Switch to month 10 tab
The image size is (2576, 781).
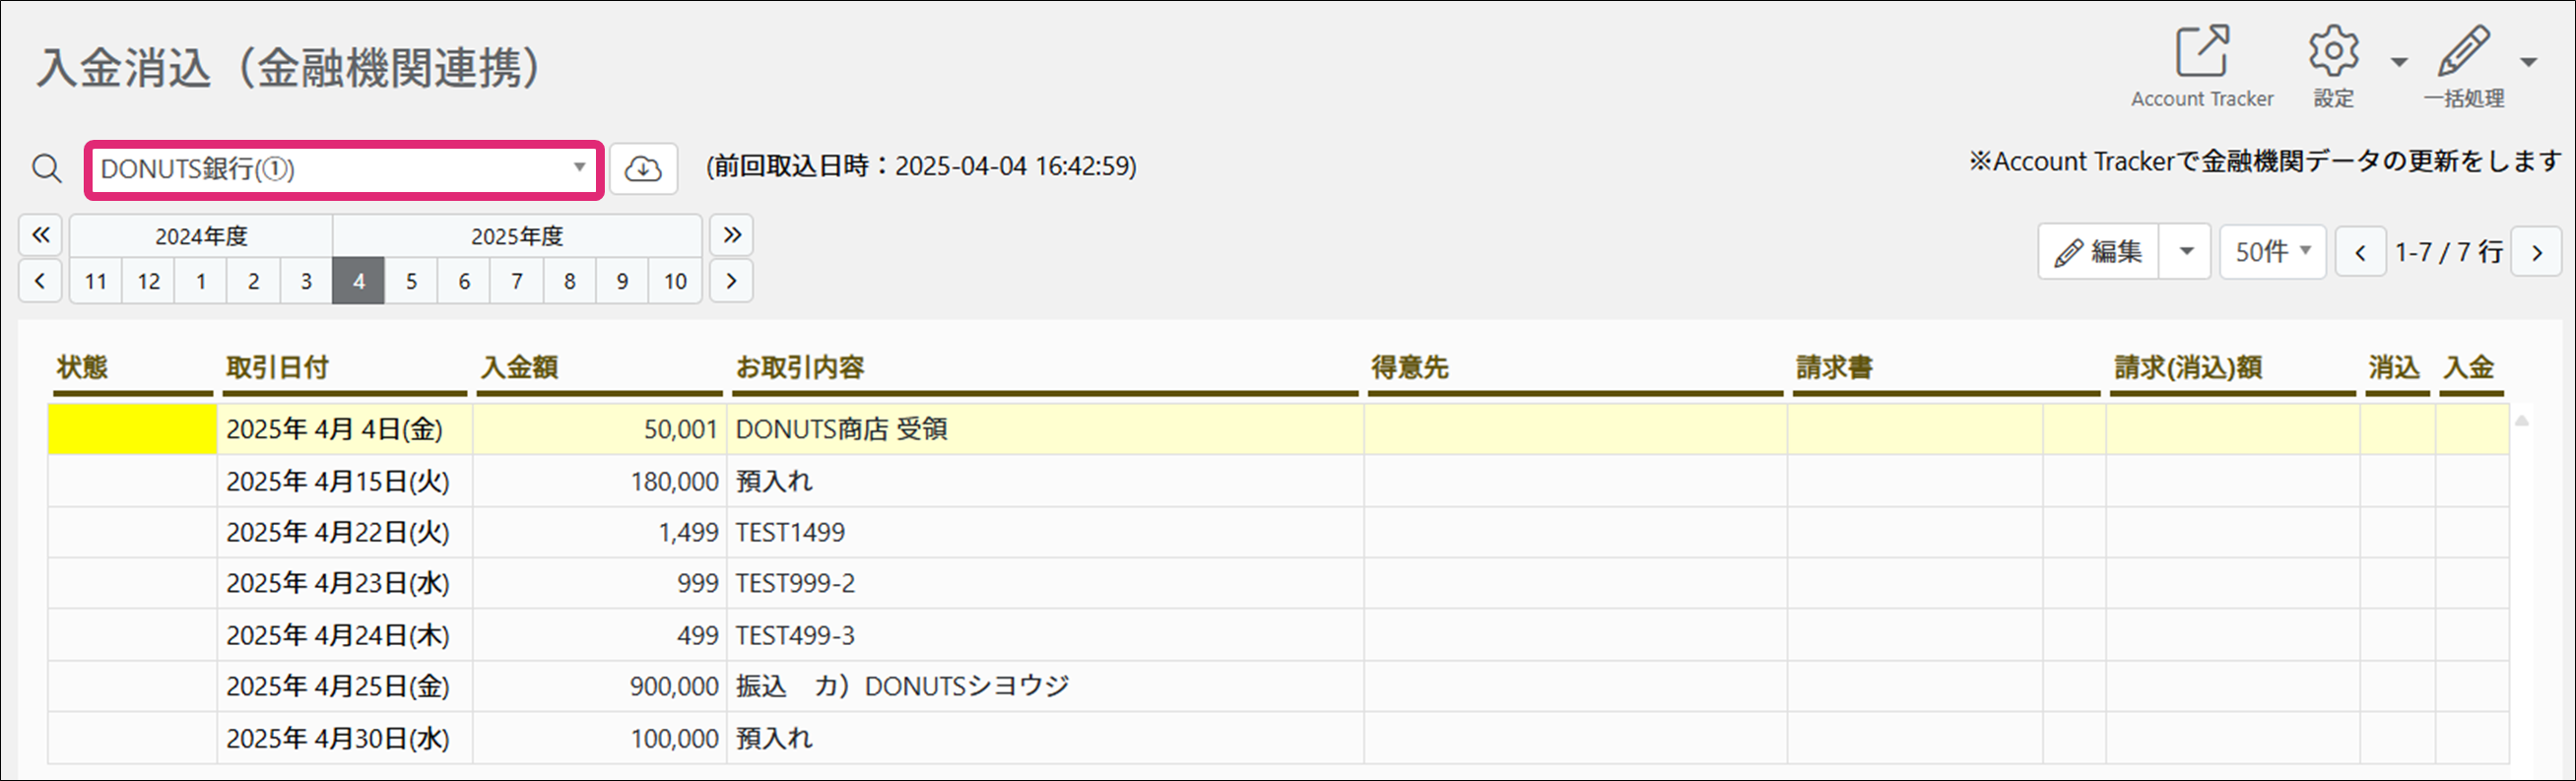[x=675, y=282]
